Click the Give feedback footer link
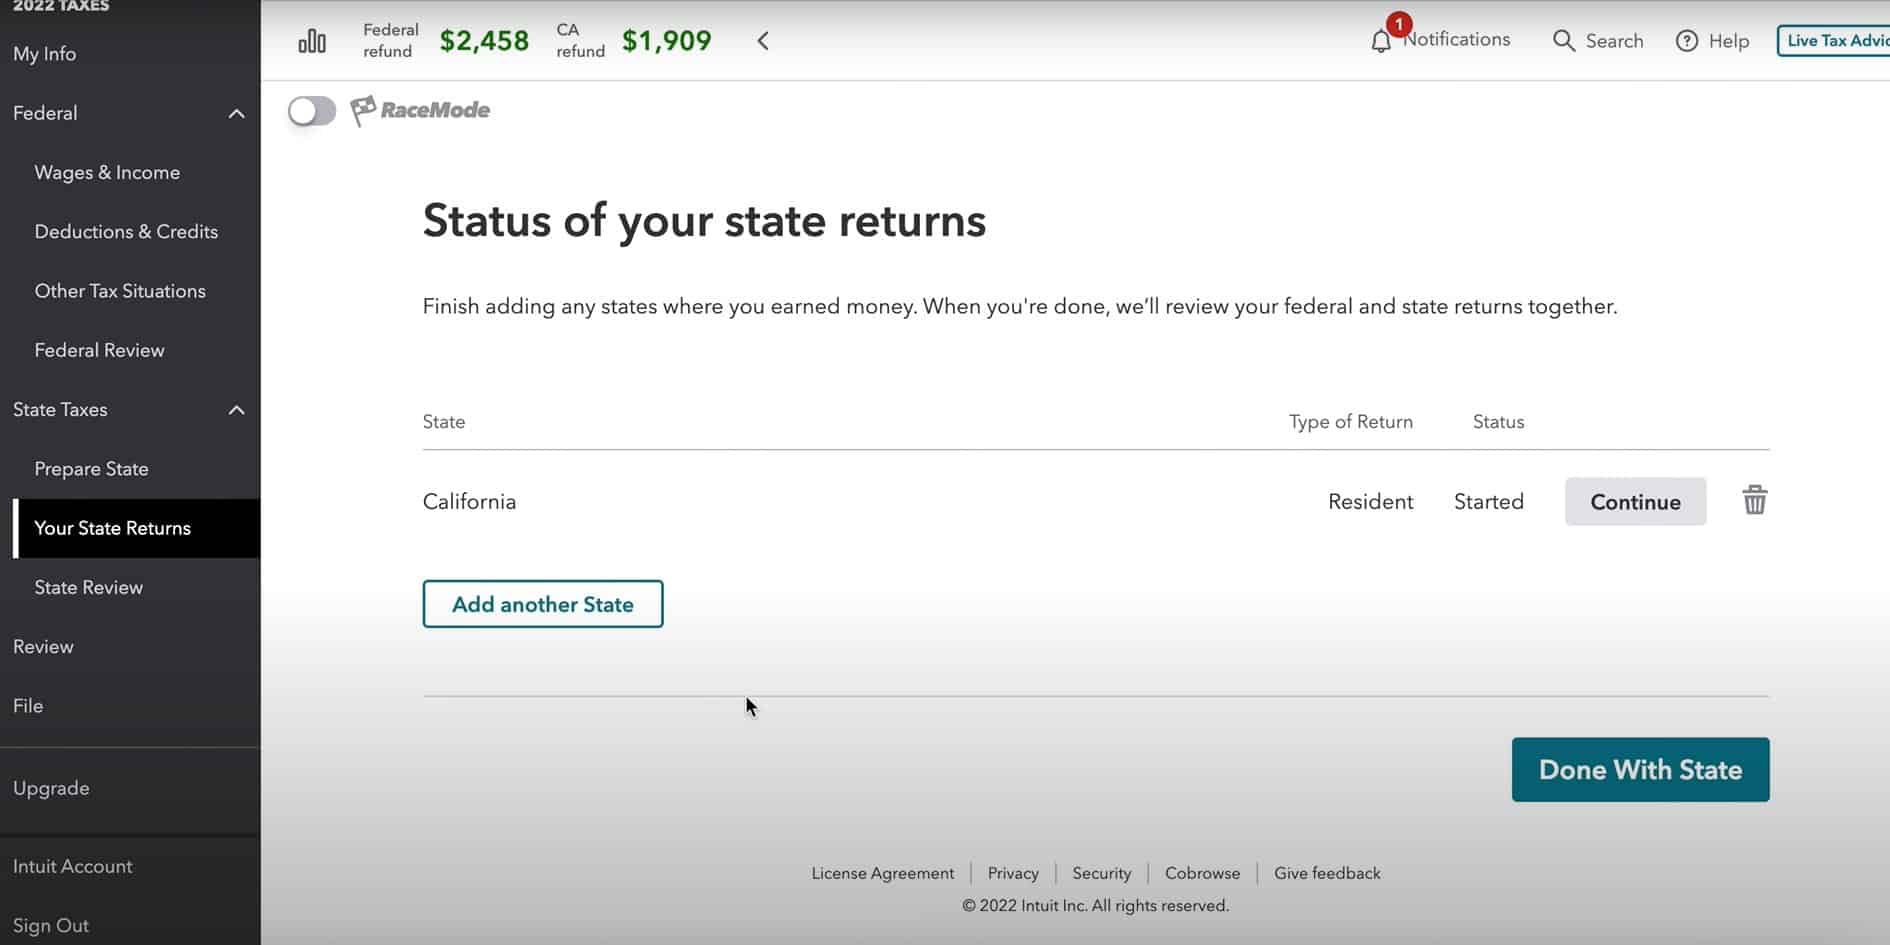This screenshot has width=1890, height=945. point(1327,873)
